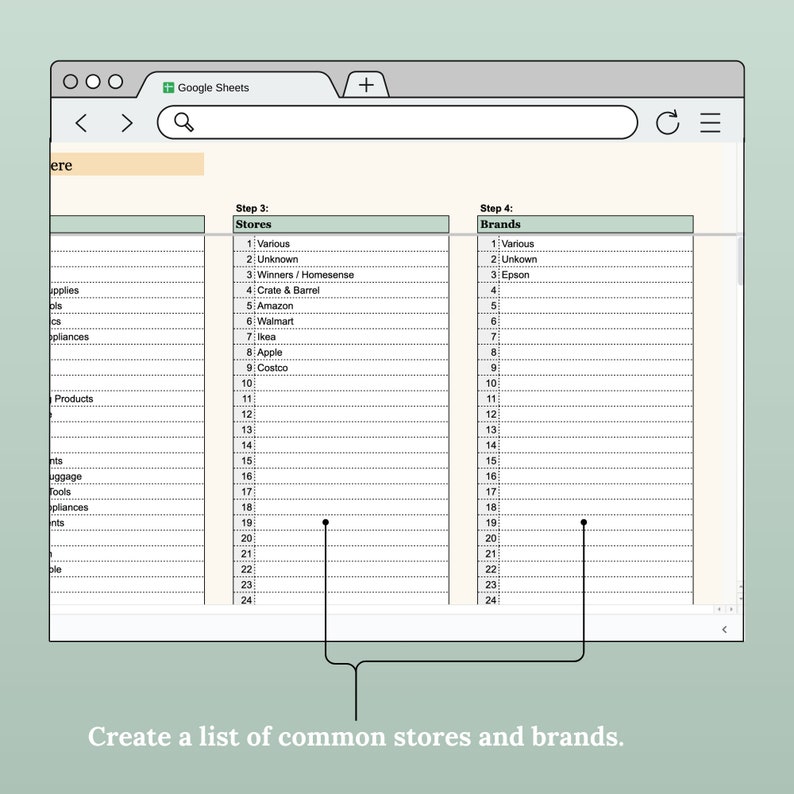
Task: Click the reload page icon
Action: (x=667, y=123)
